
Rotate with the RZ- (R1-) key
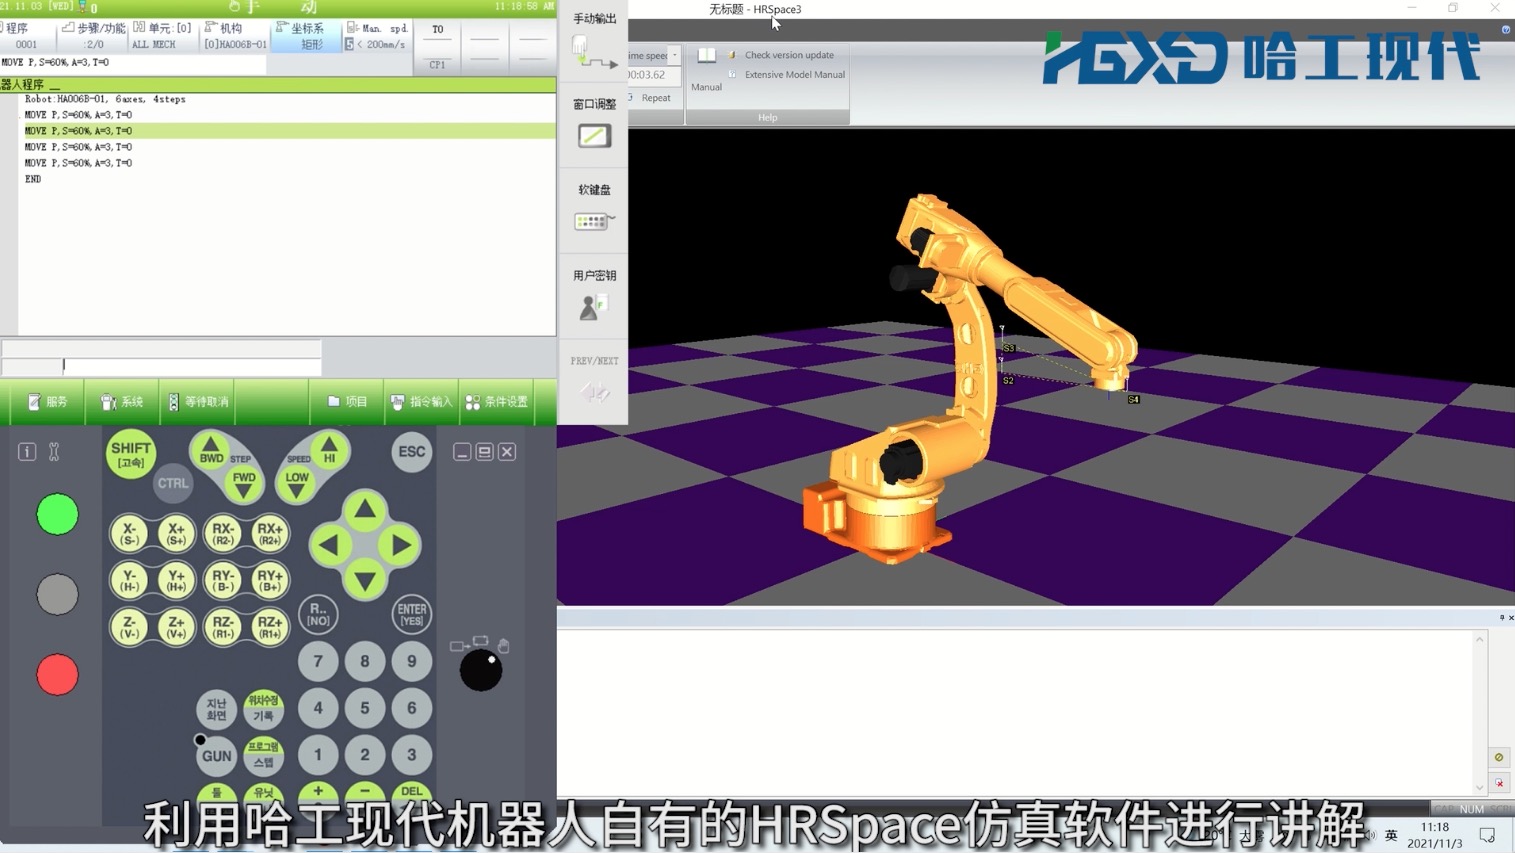pos(223,627)
